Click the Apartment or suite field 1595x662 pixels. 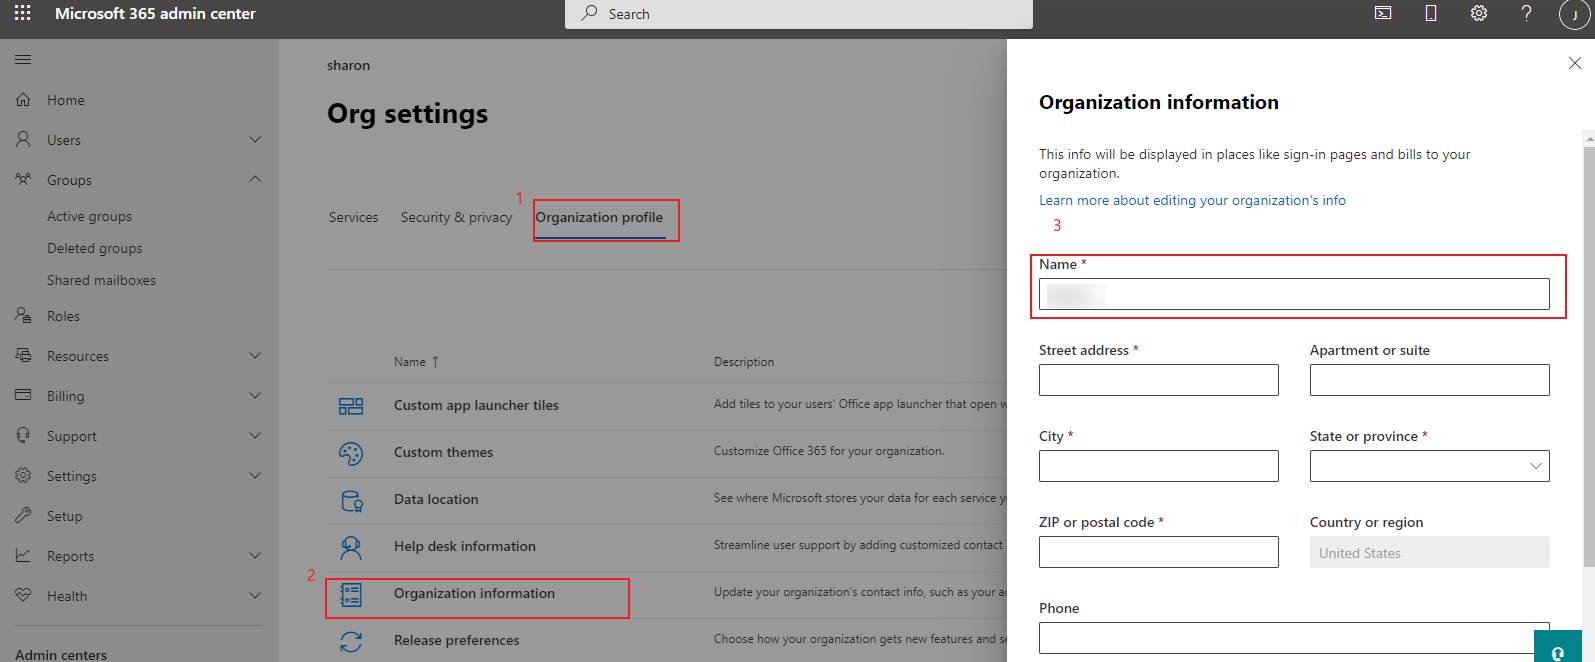click(1429, 380)
